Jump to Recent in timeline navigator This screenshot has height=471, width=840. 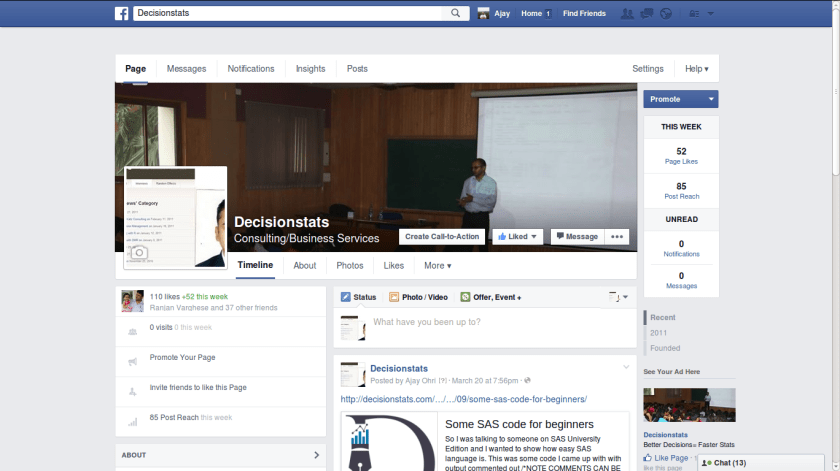[663, 317]
